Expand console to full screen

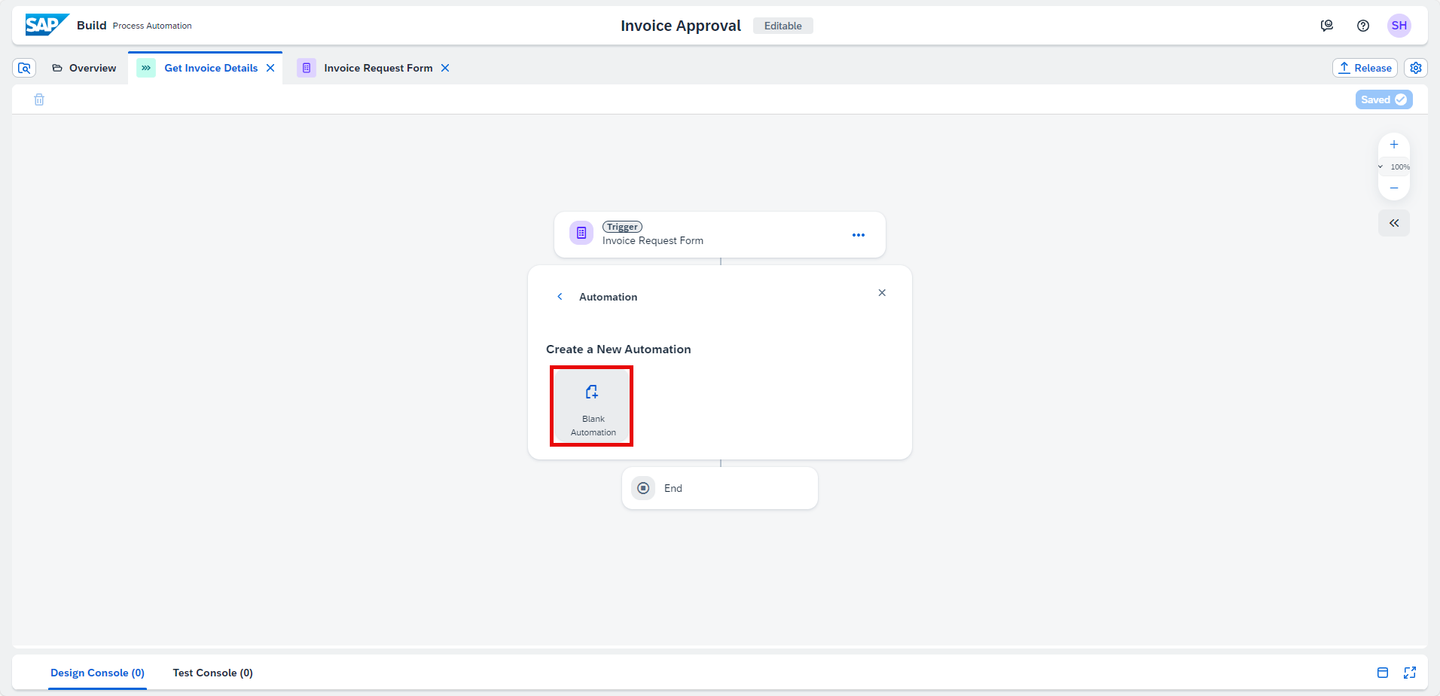[x=1410, y=673]
